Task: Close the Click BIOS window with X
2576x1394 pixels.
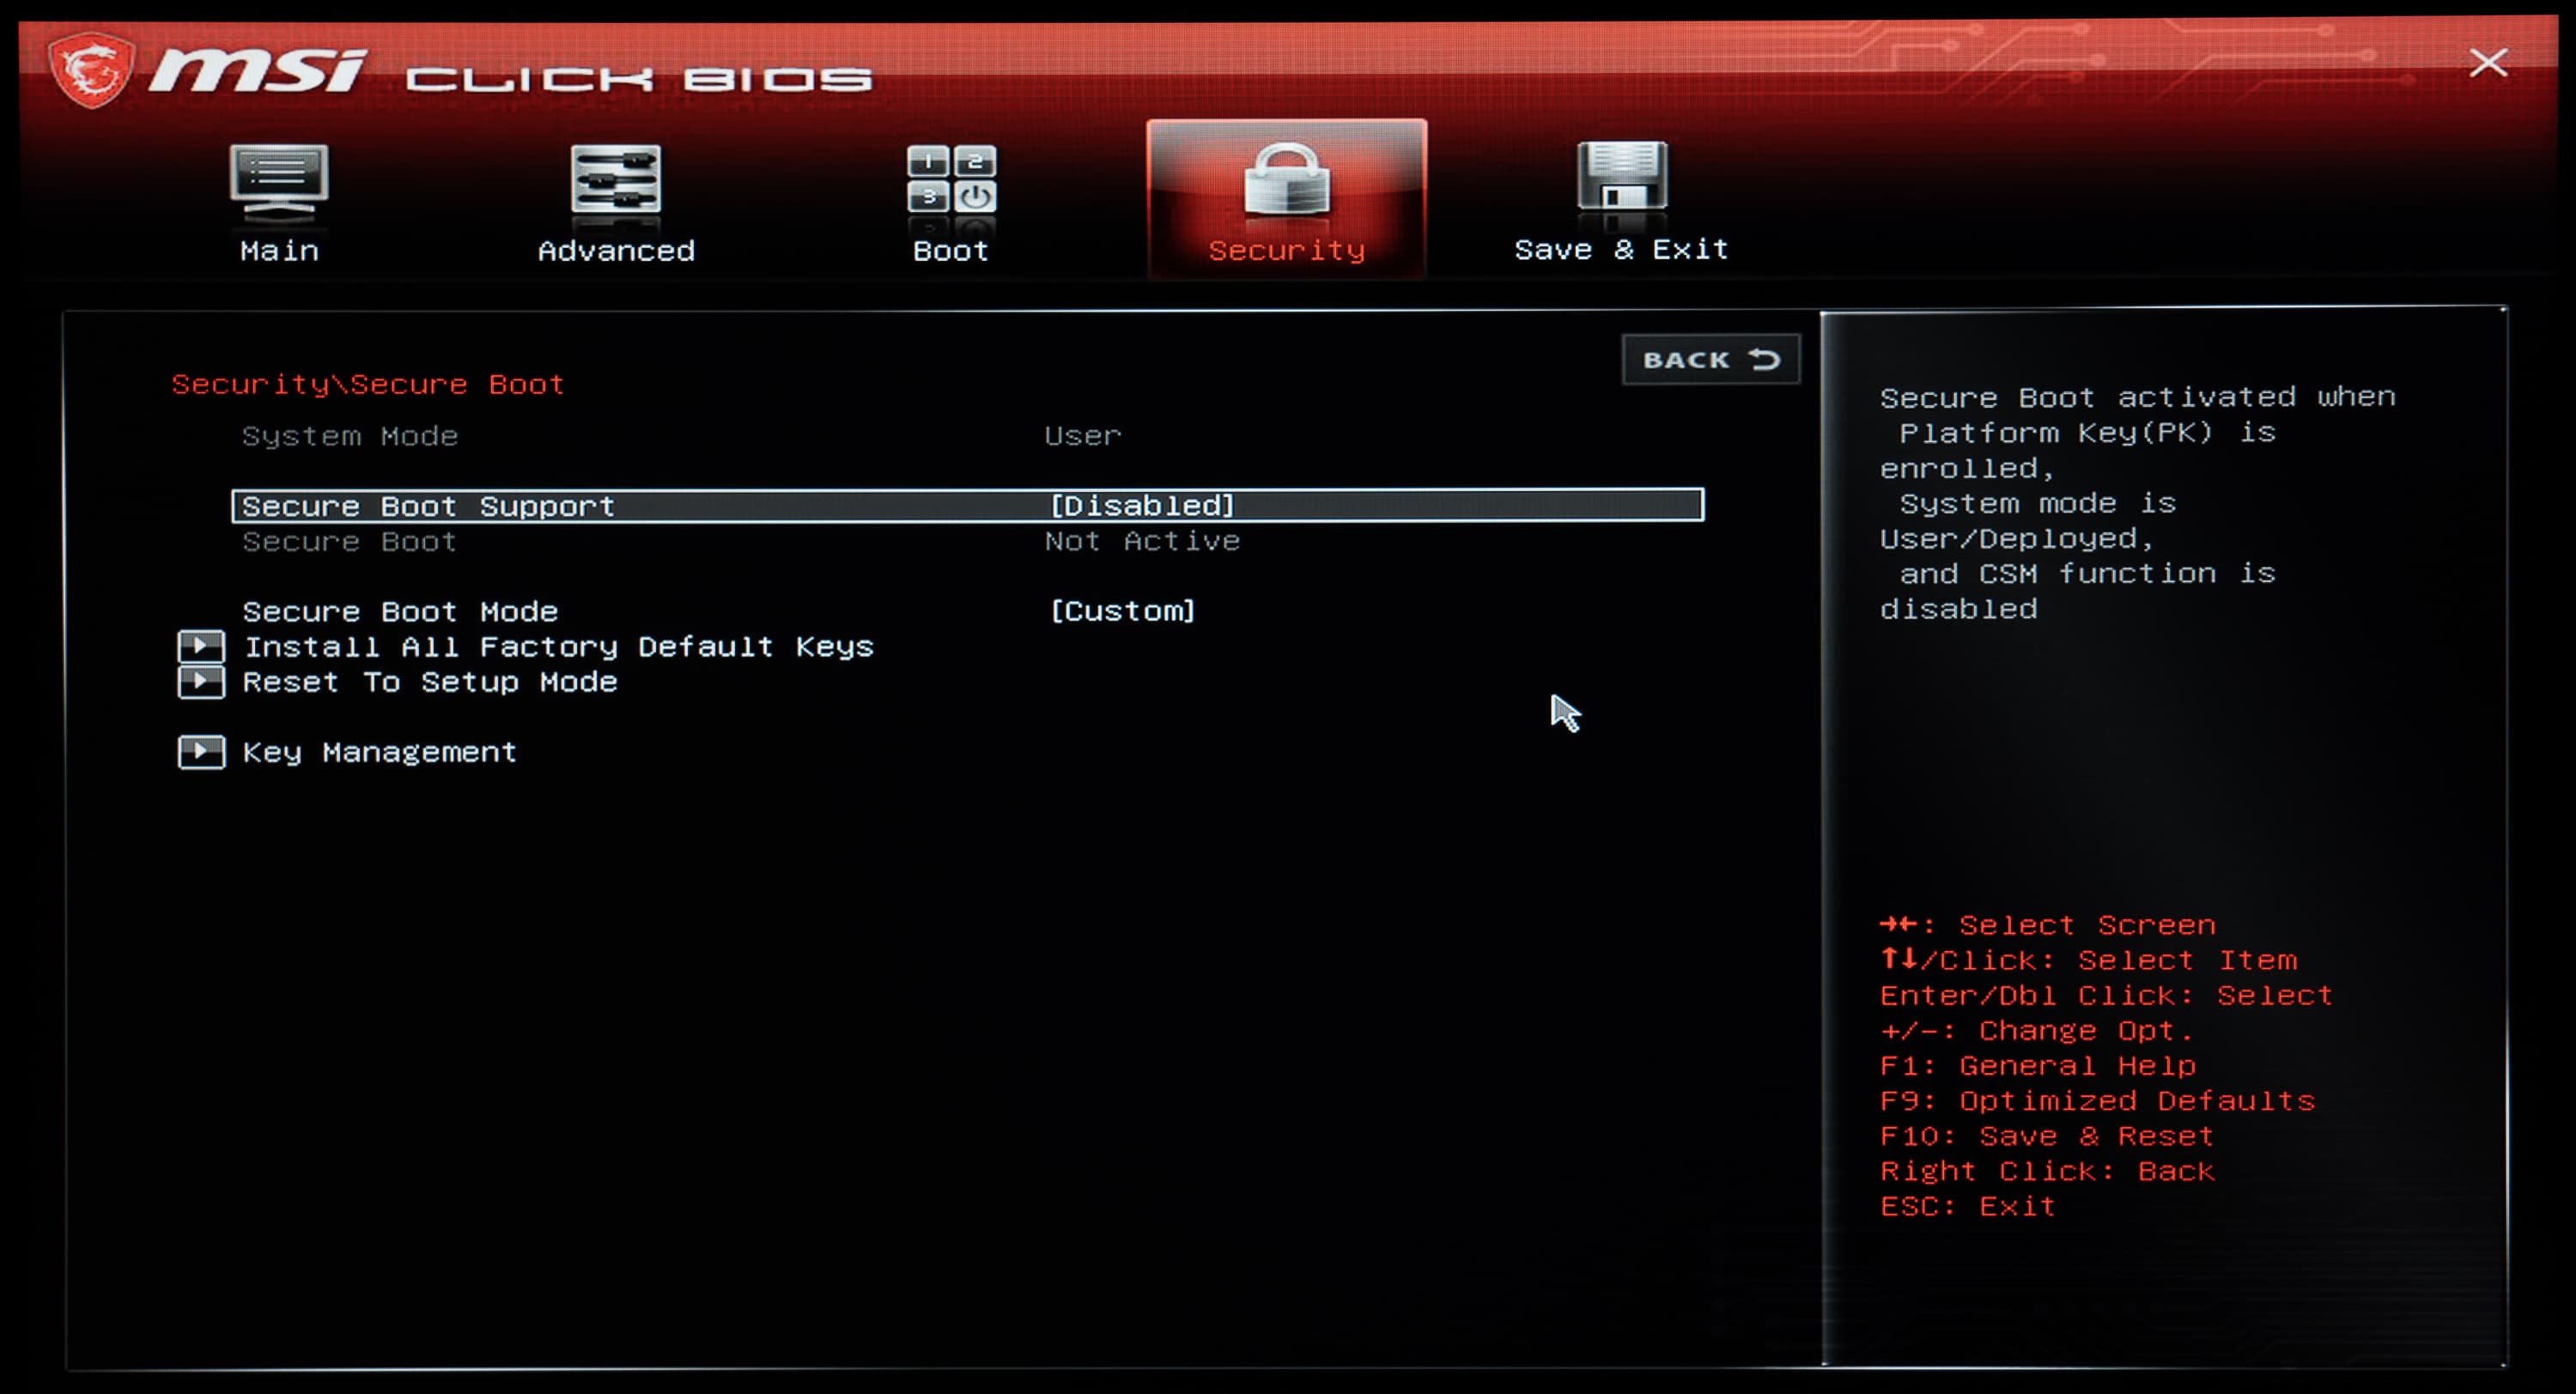Action: pos(2487,63)
